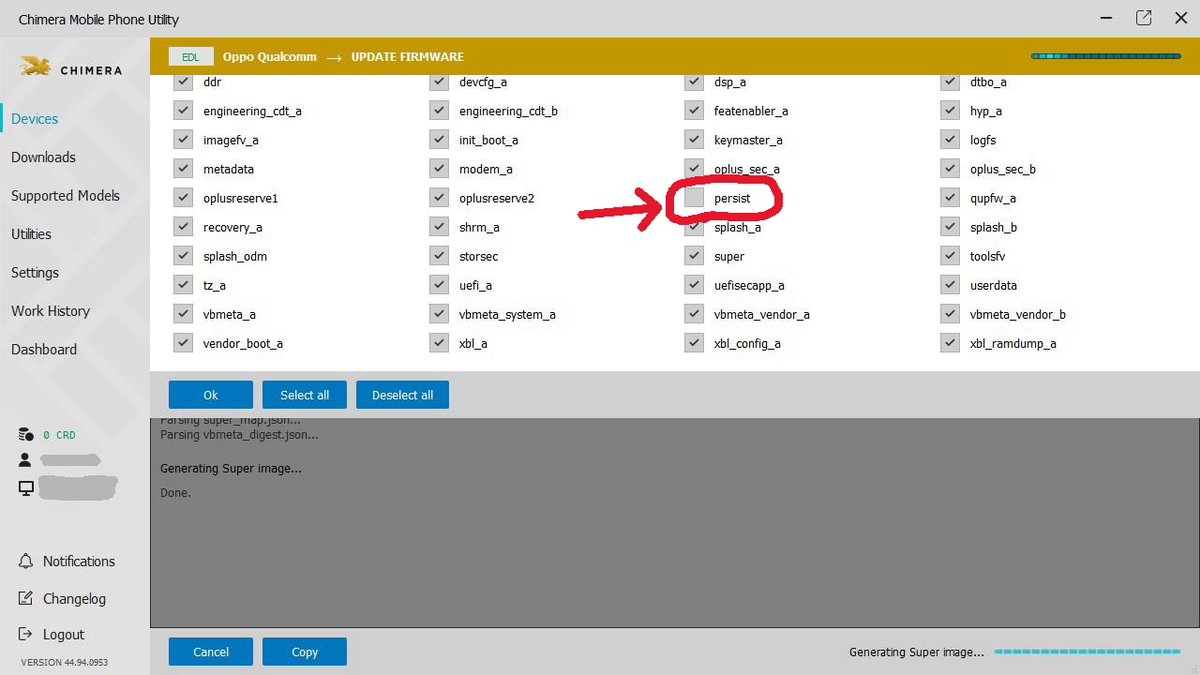The width and height of the screenshot is (1200, 675).
Task: Open the Changelog link
Action: (74, 598)
